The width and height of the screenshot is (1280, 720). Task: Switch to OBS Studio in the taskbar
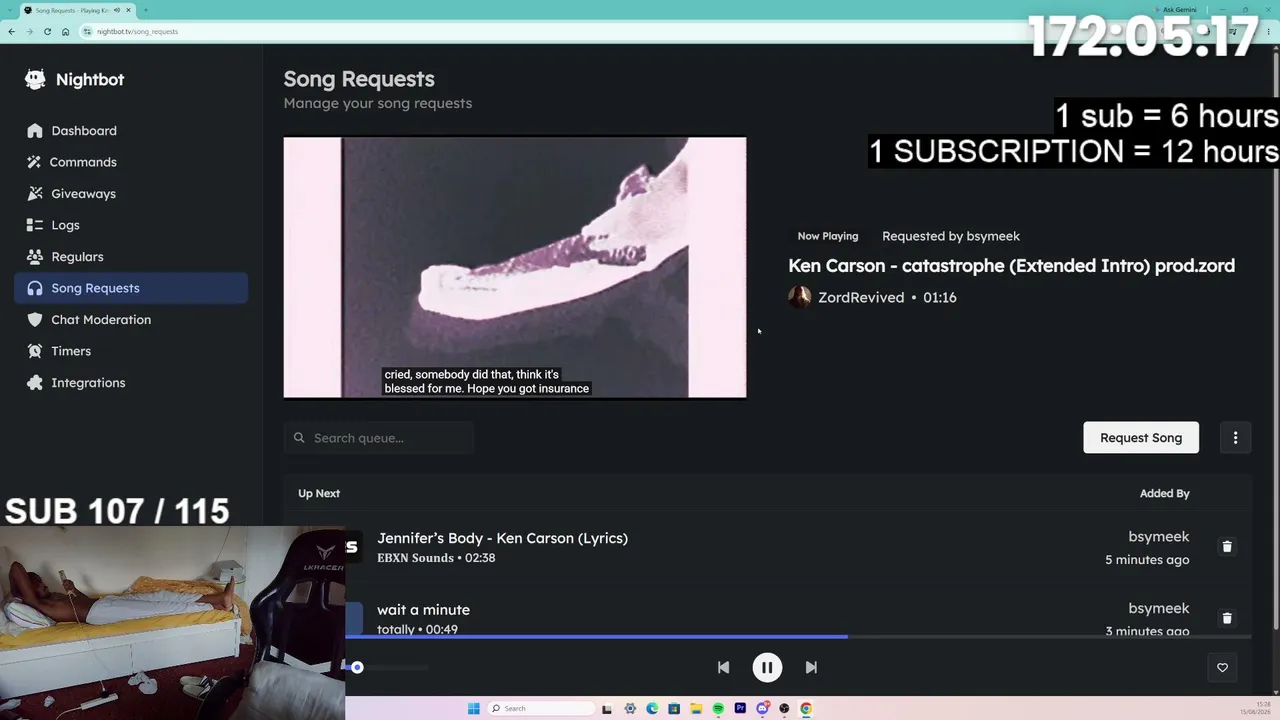(x=784, y=709)
